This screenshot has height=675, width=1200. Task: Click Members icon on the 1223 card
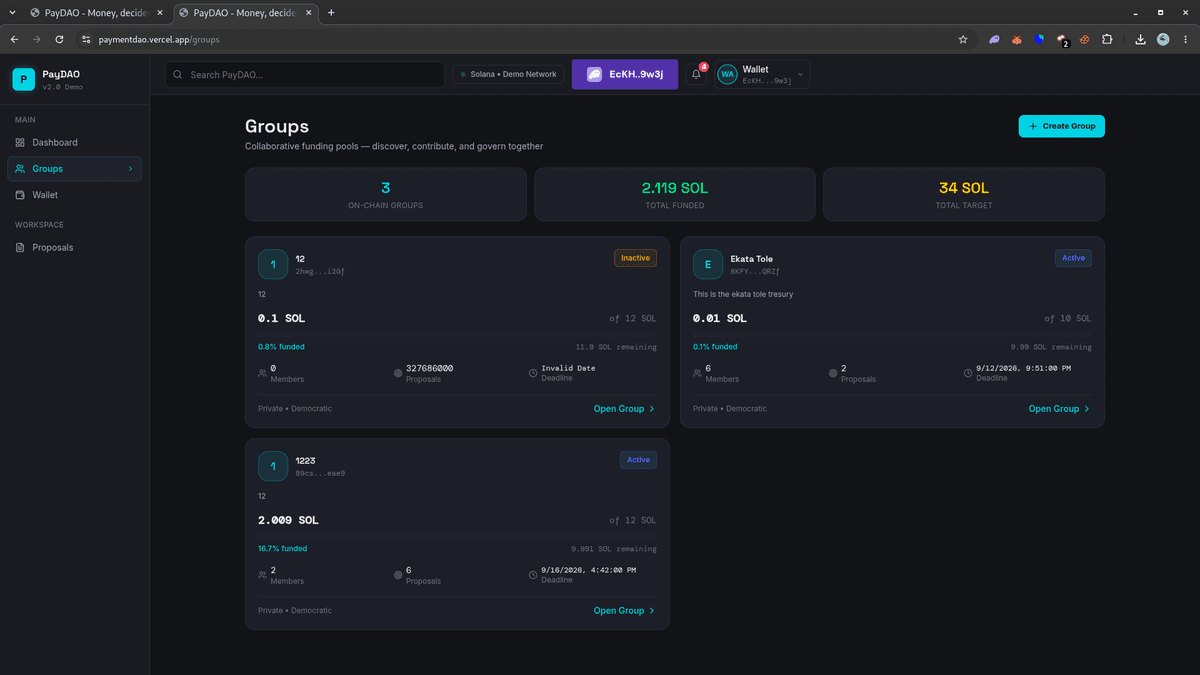[x=262, y=575]
